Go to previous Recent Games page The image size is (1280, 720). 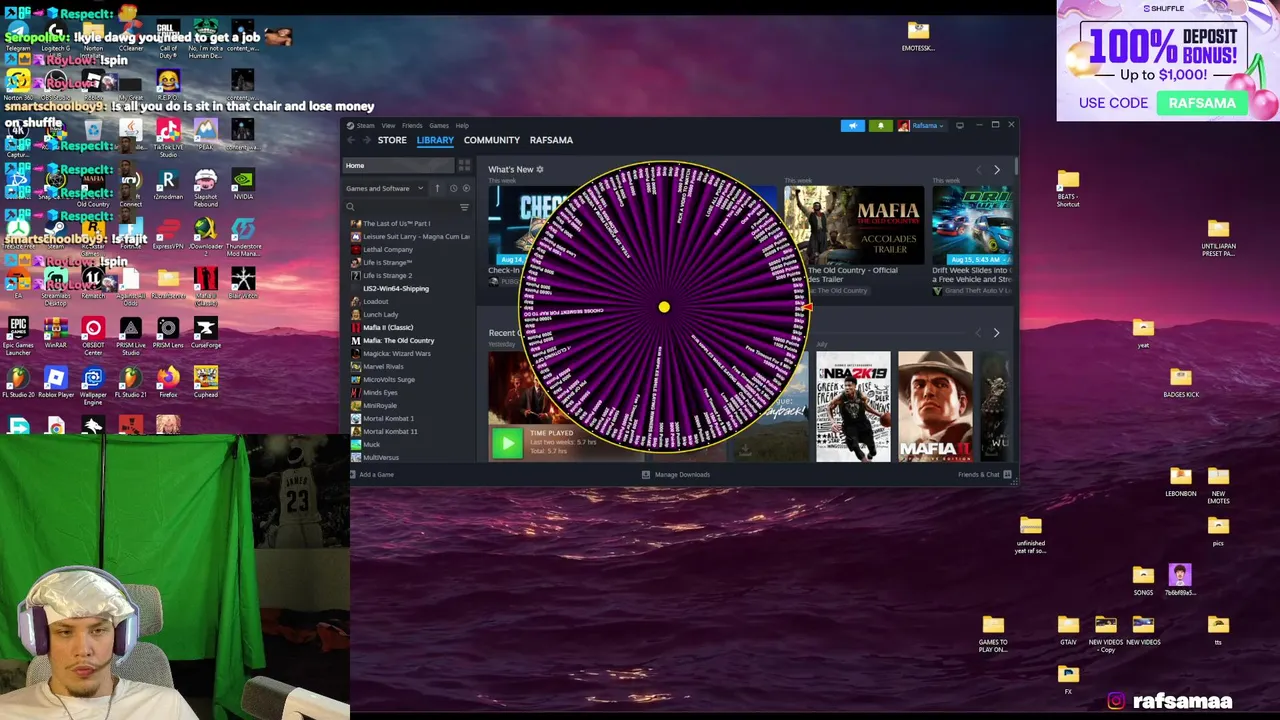click(x=978, y=333)
